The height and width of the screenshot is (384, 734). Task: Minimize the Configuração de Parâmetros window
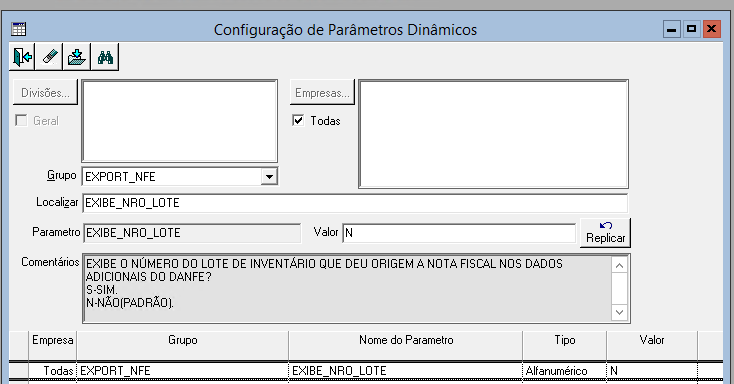(x=672, y=30)
